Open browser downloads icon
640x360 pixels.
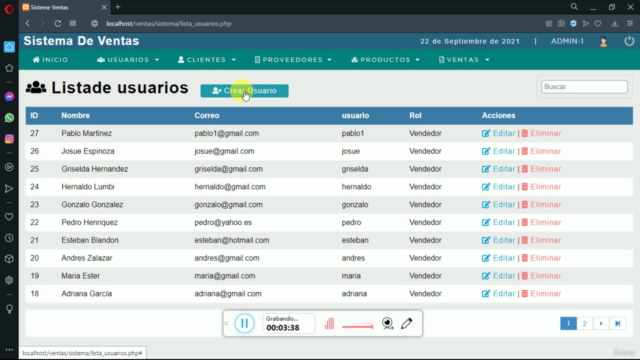coord(615,24)
